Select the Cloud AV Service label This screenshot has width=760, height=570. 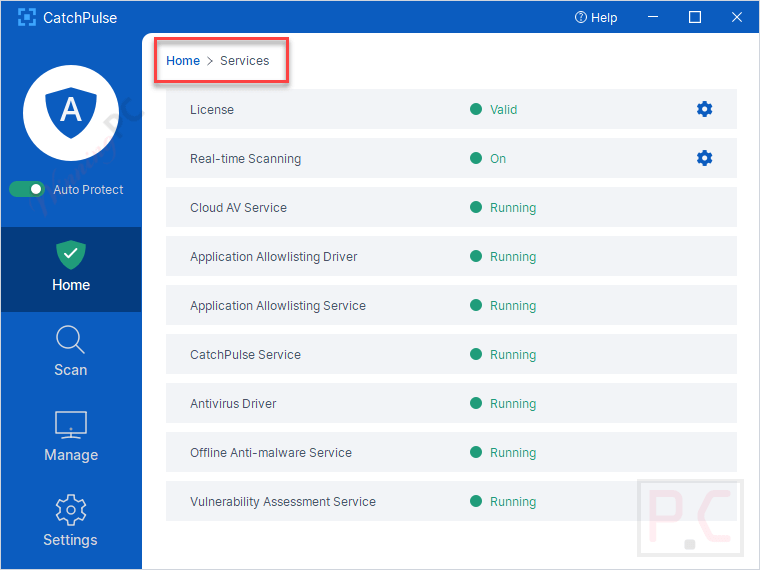click(x=238, y=207)
